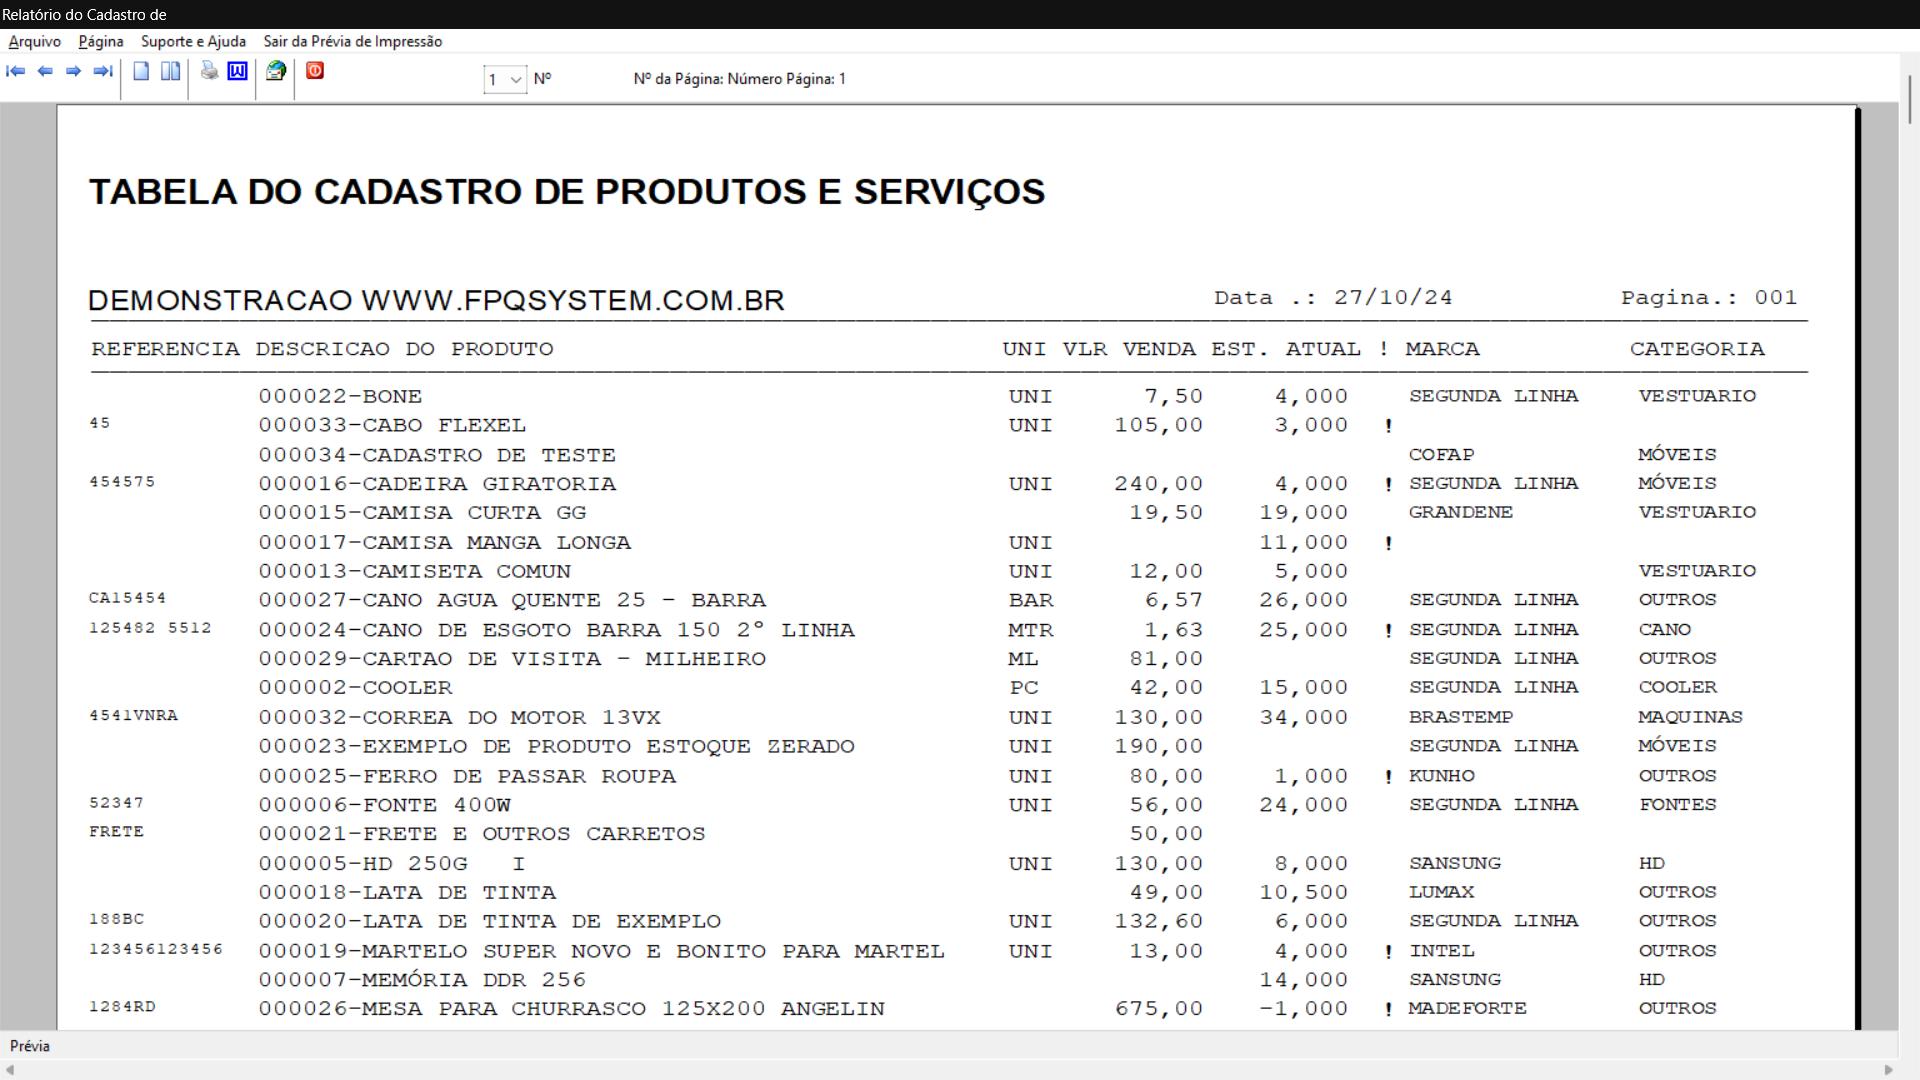Click 000005-HD 250G product text
The height and width of the screenshot is (1080, 1920).
pos(392,864)
